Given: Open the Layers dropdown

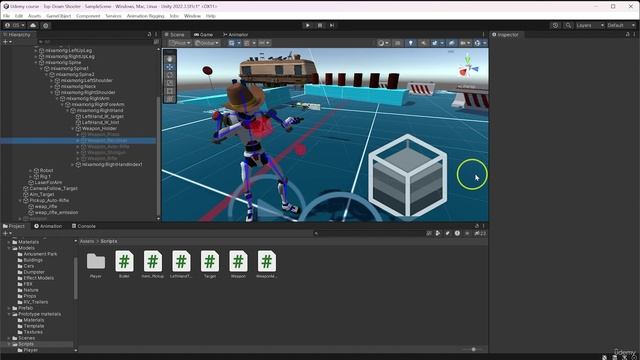Looking at the screenshot, I should [589, 25].
